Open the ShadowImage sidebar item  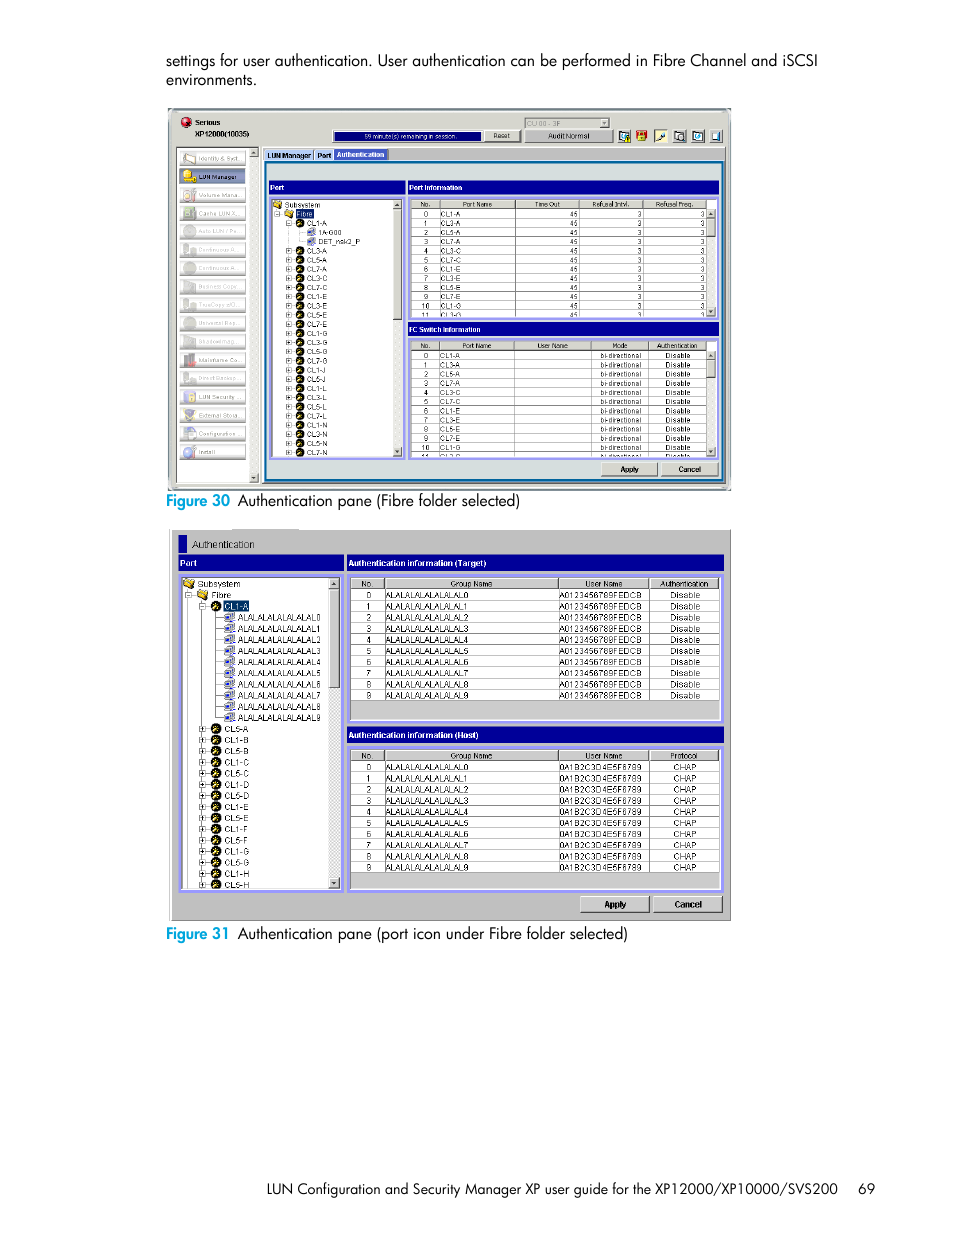(213, 341)
